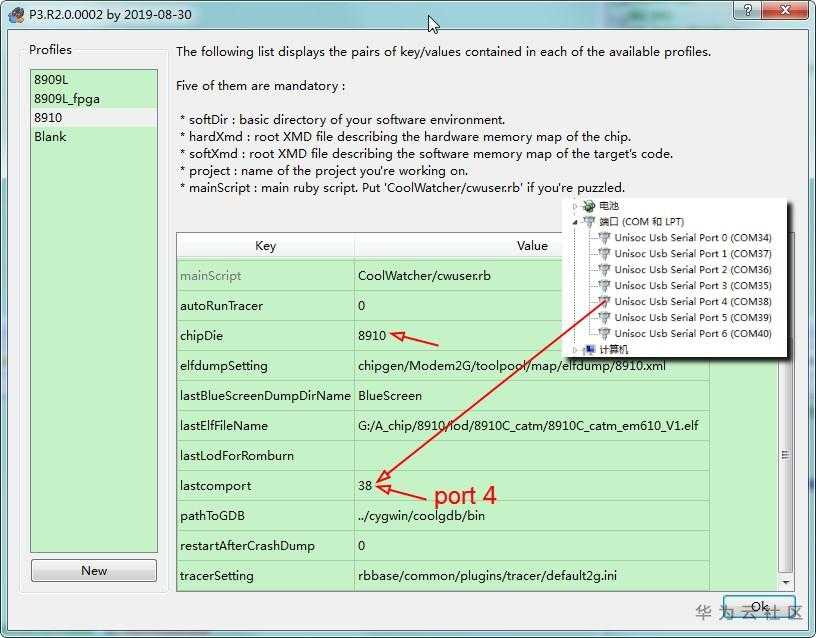Select Unisoc Usb Serial Port 0 (COM34)
This screenshot has width=816, height=638.
[693, 238]
